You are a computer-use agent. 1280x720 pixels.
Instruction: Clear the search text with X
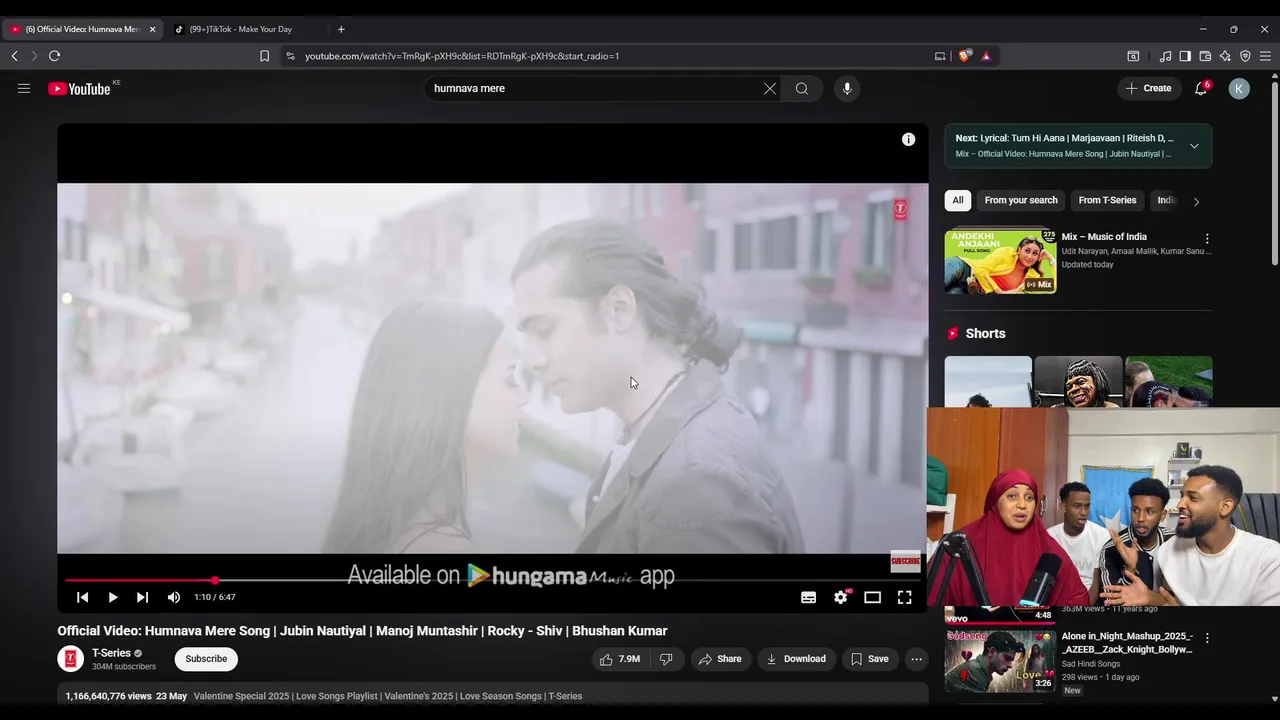click(770, 88)
